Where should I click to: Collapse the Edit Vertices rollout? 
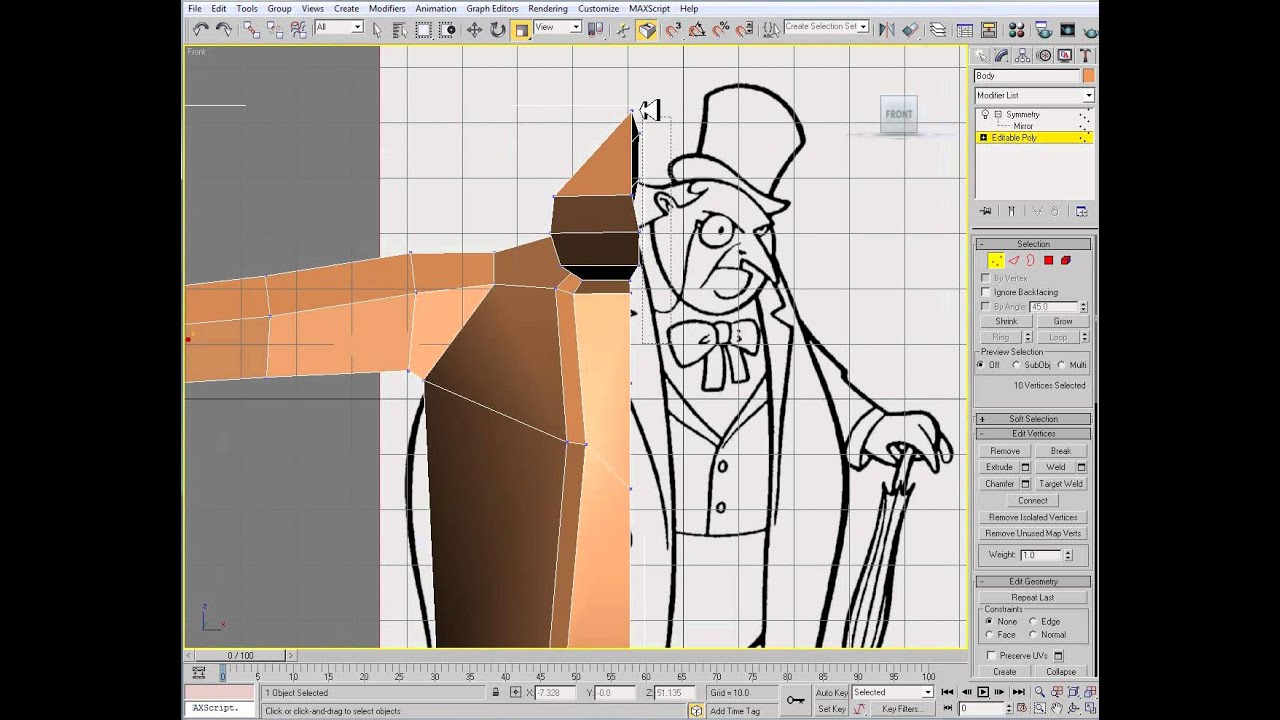(1033, 433)
